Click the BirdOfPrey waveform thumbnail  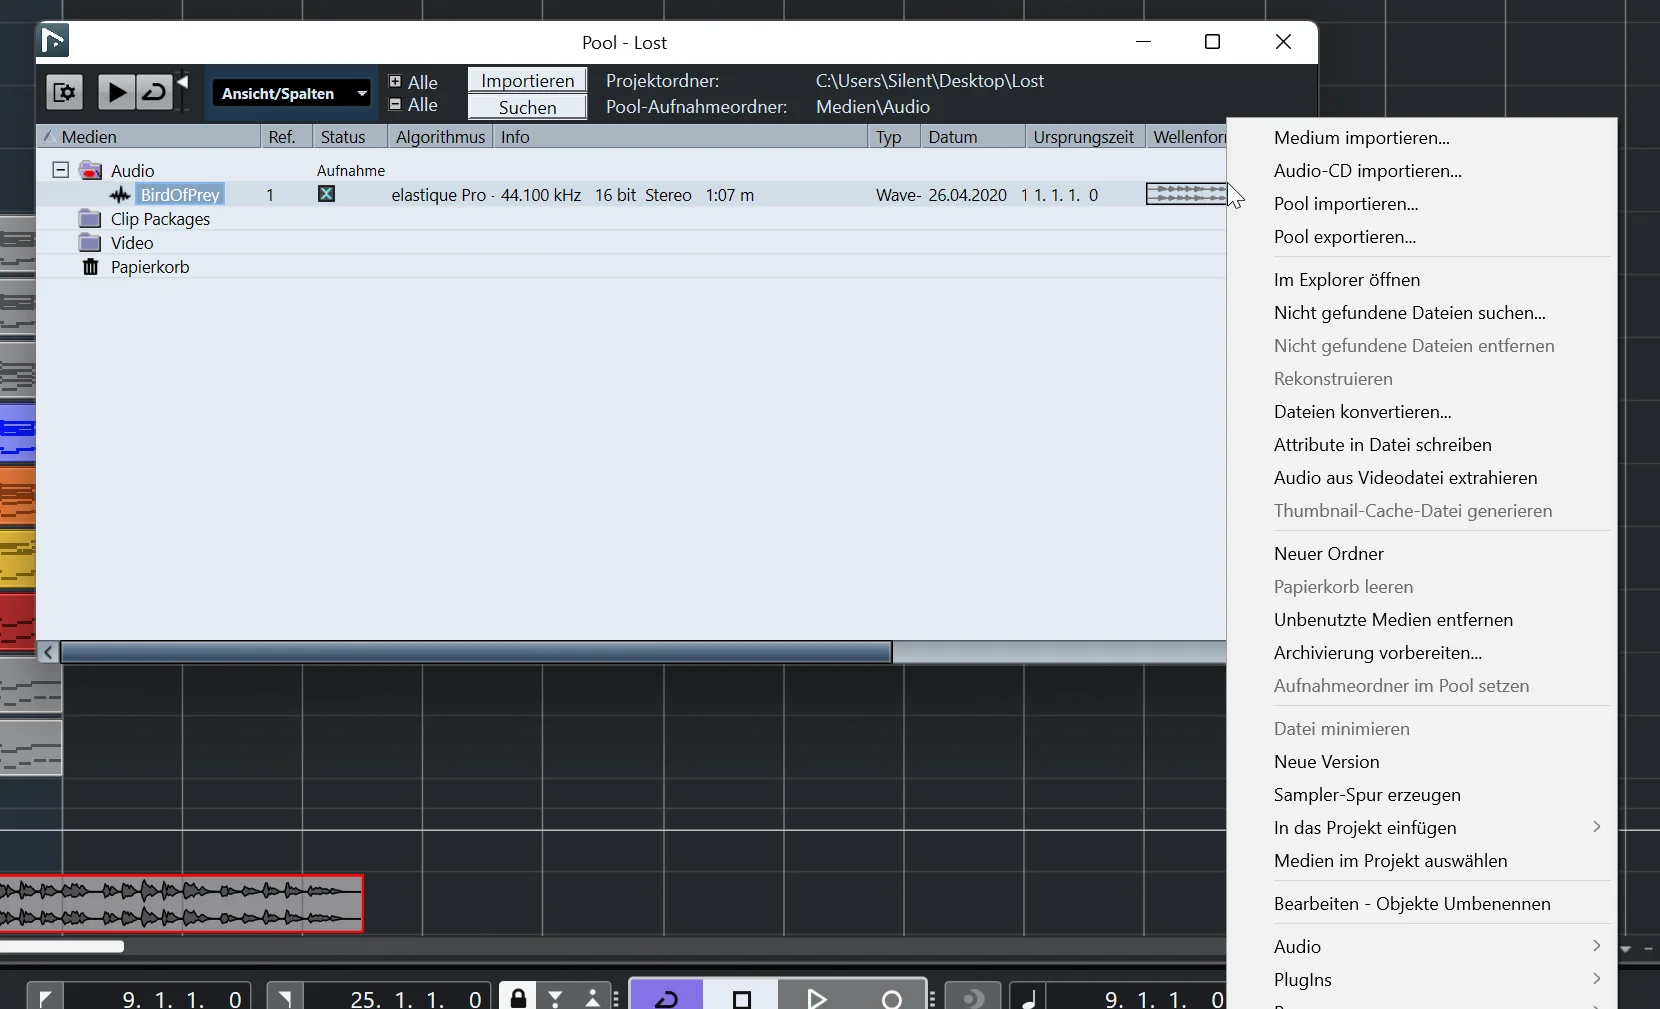coord(1186,194)
